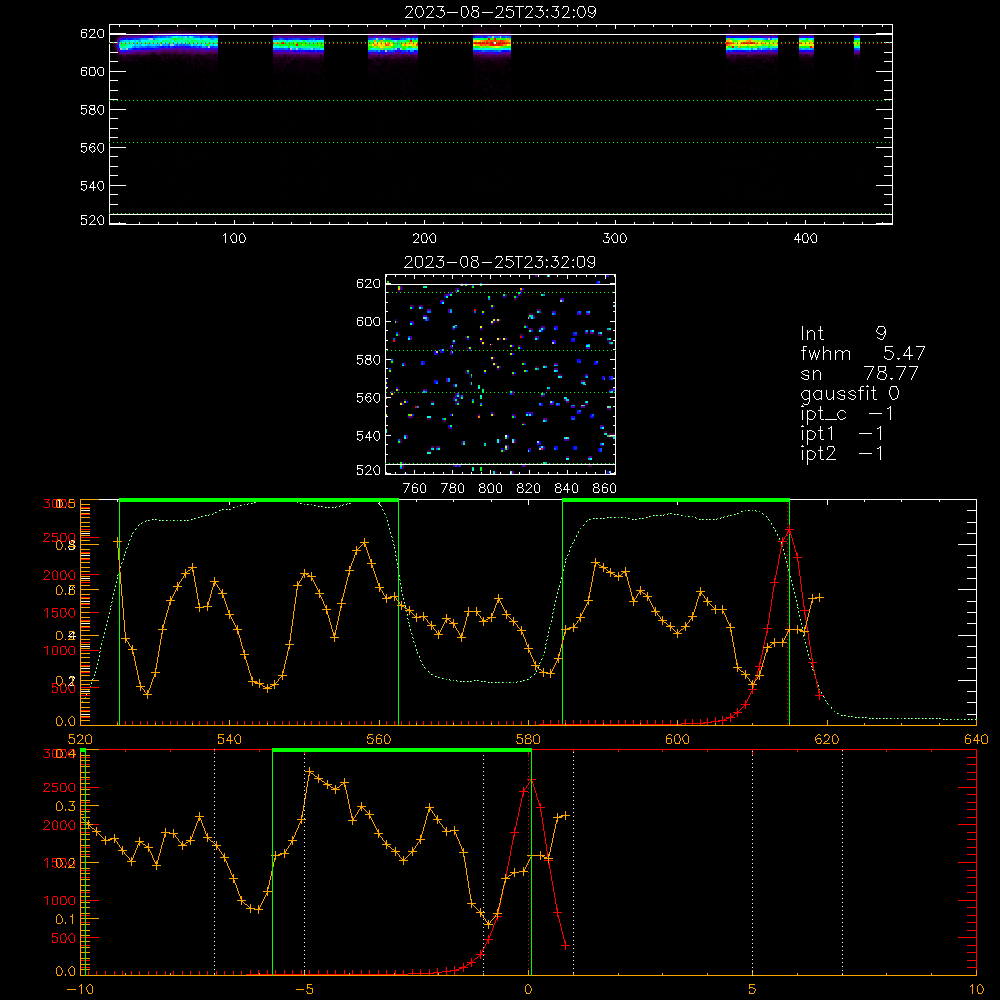
Task: Select the 'gaussfit 0' readout line
Action: pos(850,393)
